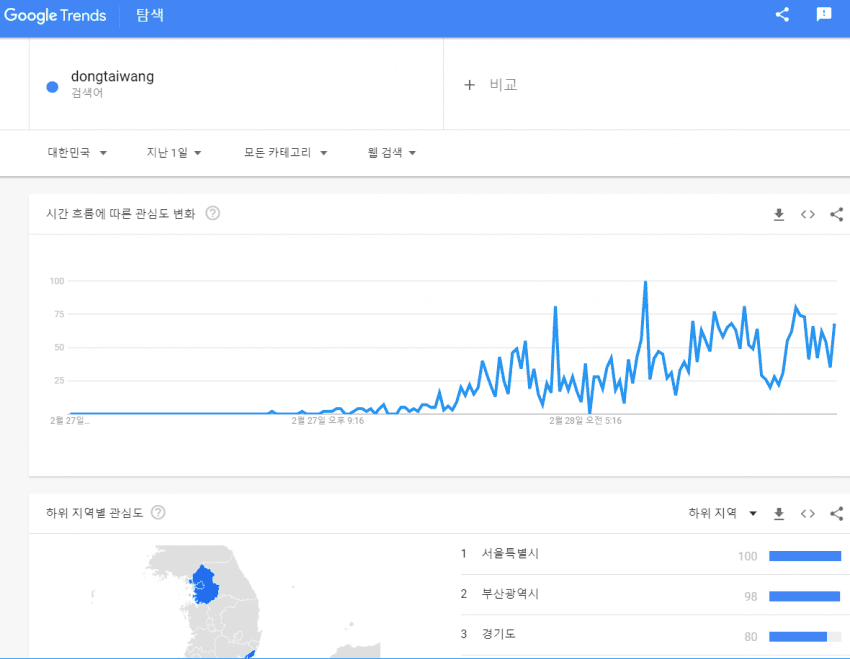Expand the 웹 검색 search type dropdown
The height and width of the screenshot is (659, 850).
tap(392, 153)
